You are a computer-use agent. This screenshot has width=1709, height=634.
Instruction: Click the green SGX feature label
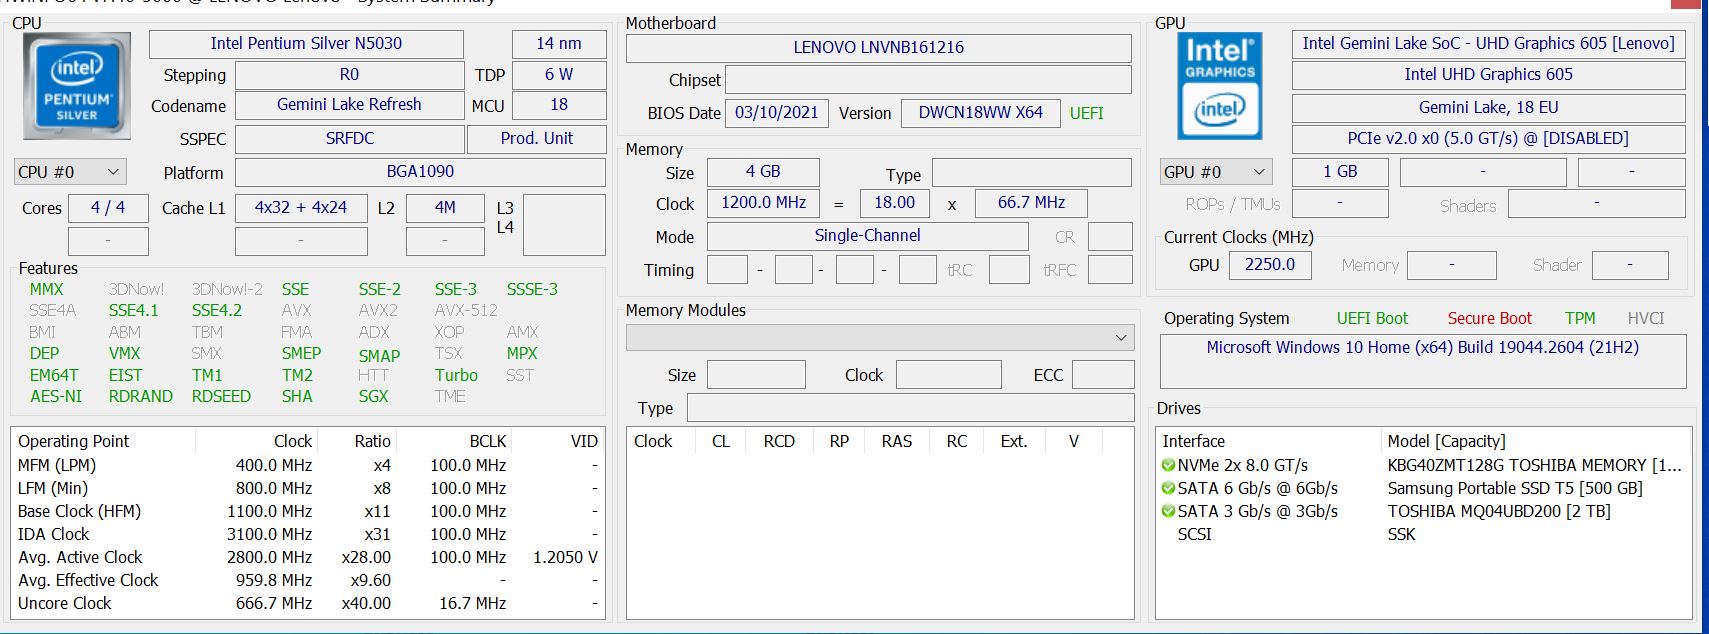(x=373, y=396)
